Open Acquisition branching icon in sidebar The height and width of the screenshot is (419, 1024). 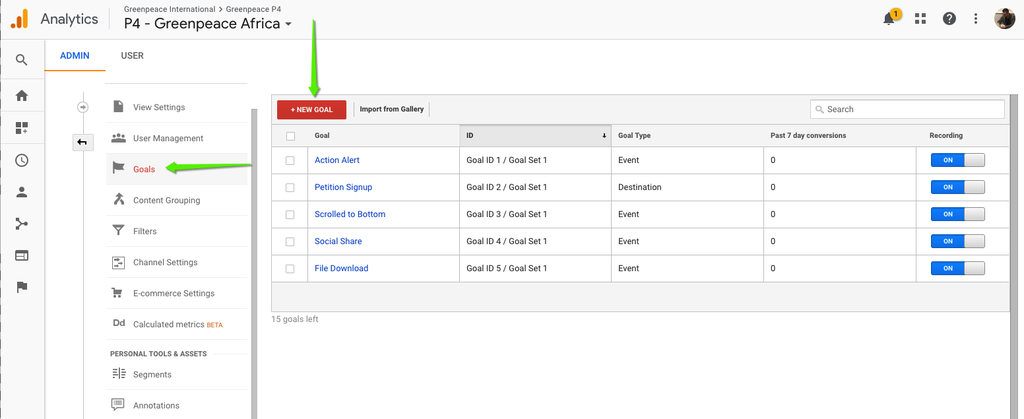tap(22, 224)
